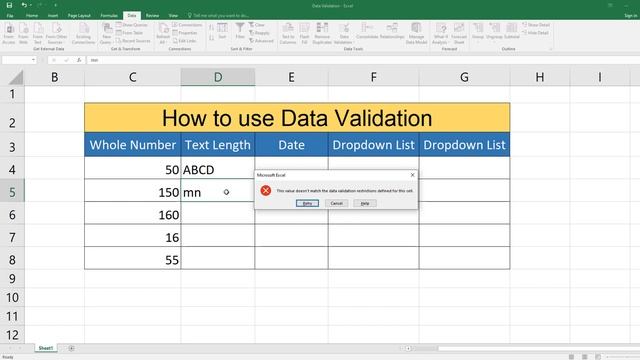Open From Other Sources dropdown
The image size is (640, 360).
56,33
